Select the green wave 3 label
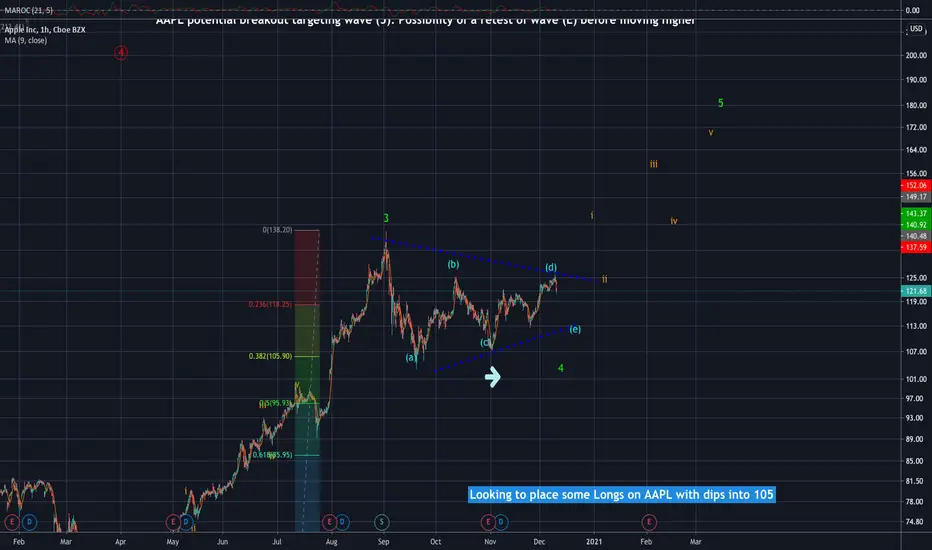Viewport: 932px width, 550px height. (x=386, y=218)
